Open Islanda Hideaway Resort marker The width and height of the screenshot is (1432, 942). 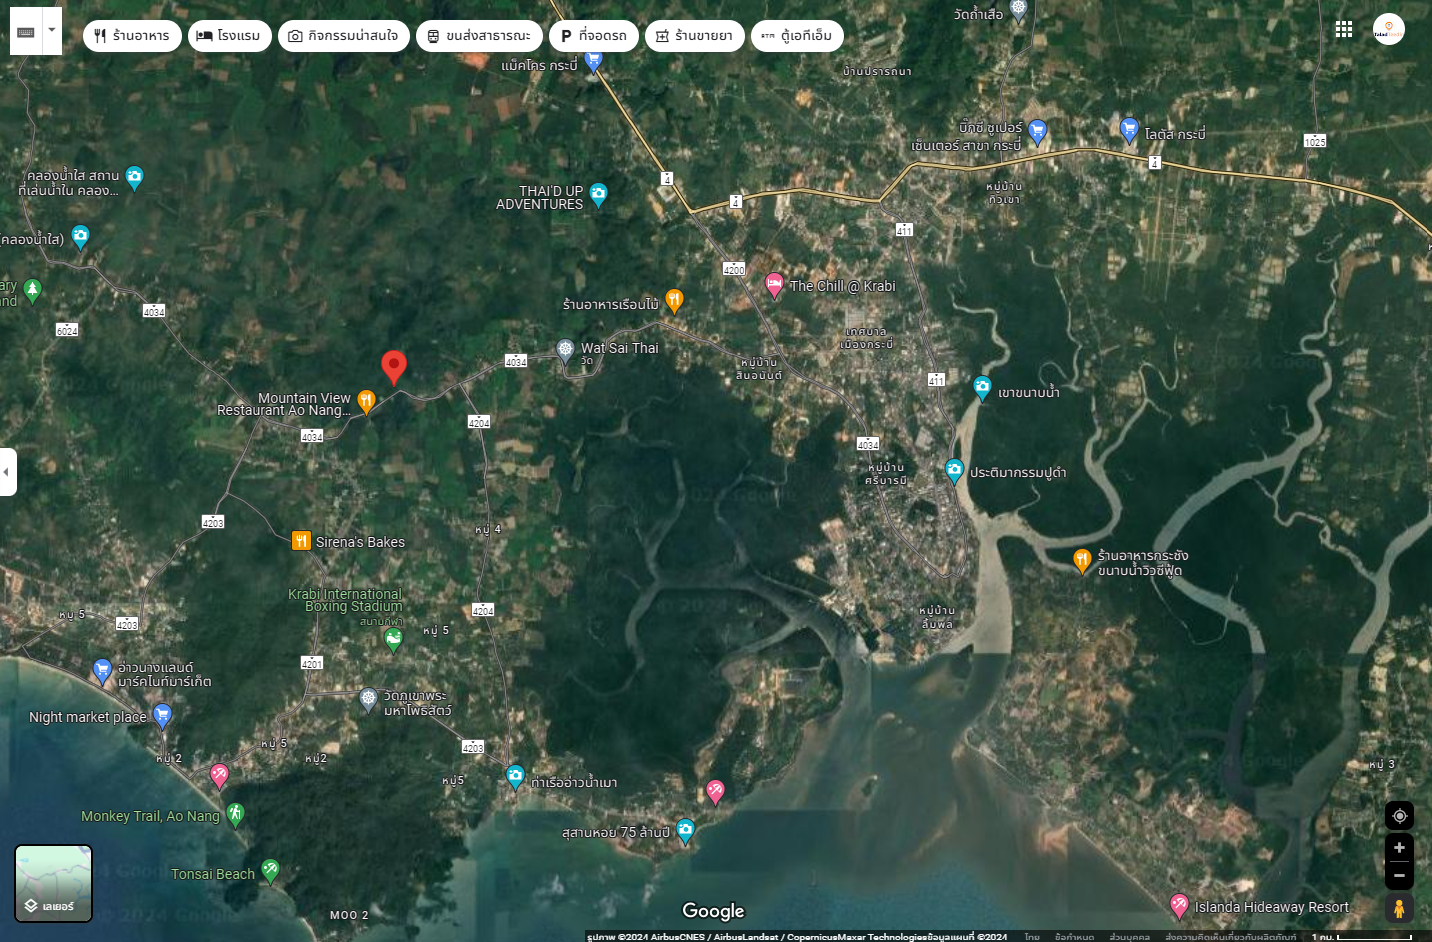click(1179, 907)
